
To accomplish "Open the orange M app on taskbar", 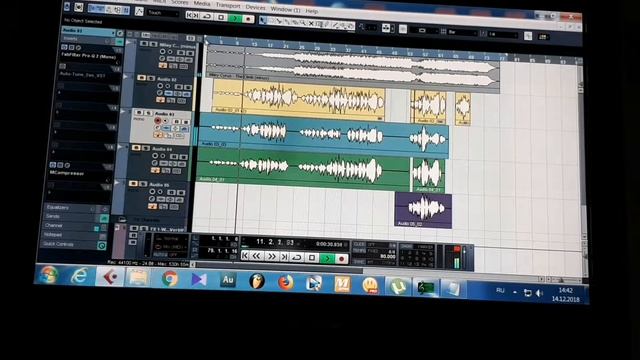I will (342, 284).
